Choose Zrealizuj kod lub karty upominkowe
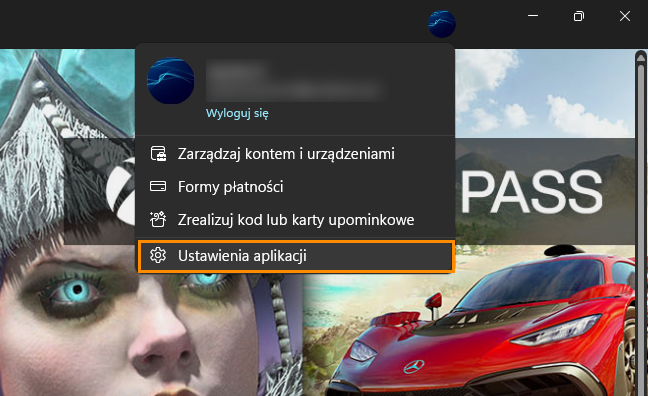The image size is (648, 396). click(x=295, y=219)
